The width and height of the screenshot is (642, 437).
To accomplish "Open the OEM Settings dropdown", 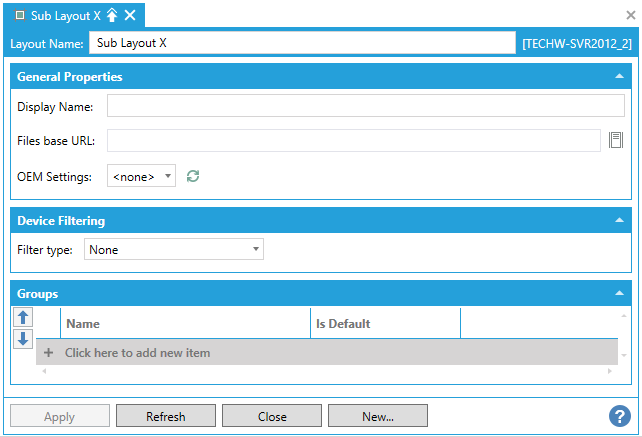I will [x=141, y=176].
